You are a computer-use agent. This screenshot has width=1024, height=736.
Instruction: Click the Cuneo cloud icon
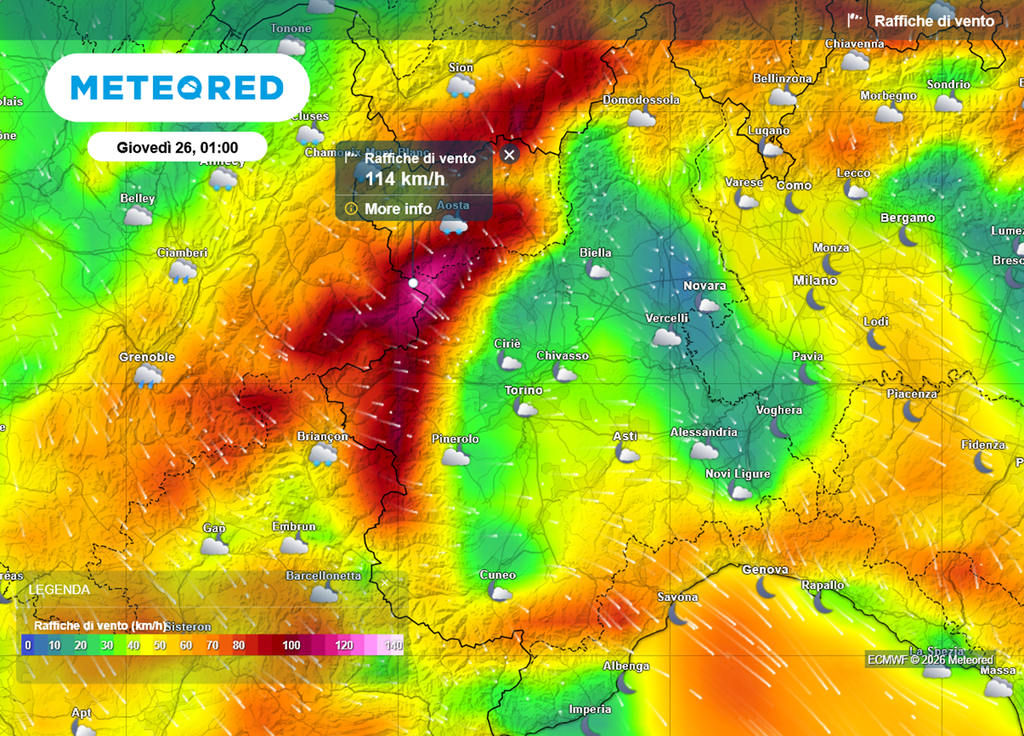(x=499, y=592)
